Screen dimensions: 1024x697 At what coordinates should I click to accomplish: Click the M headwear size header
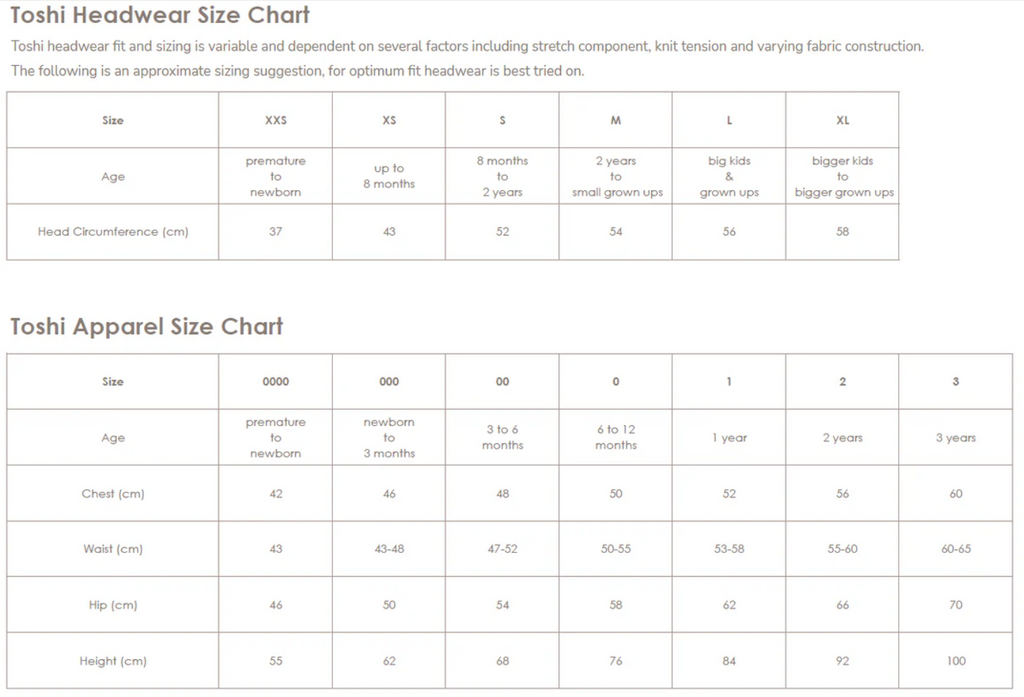(x=616, y=120)
